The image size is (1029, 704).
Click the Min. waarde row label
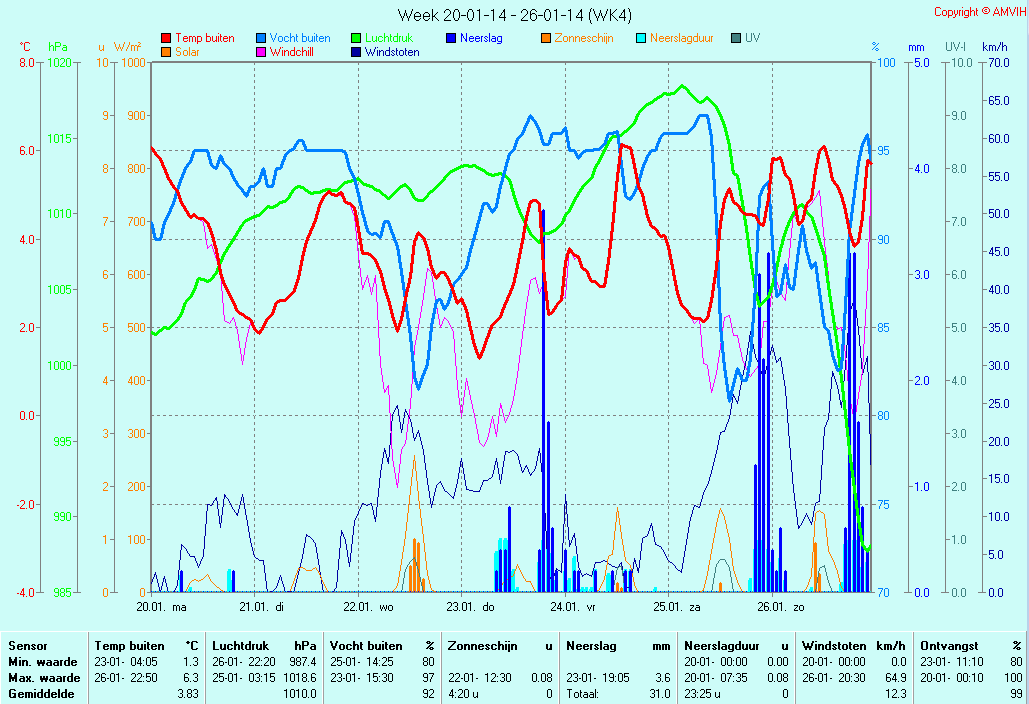[x=36, y=662]
